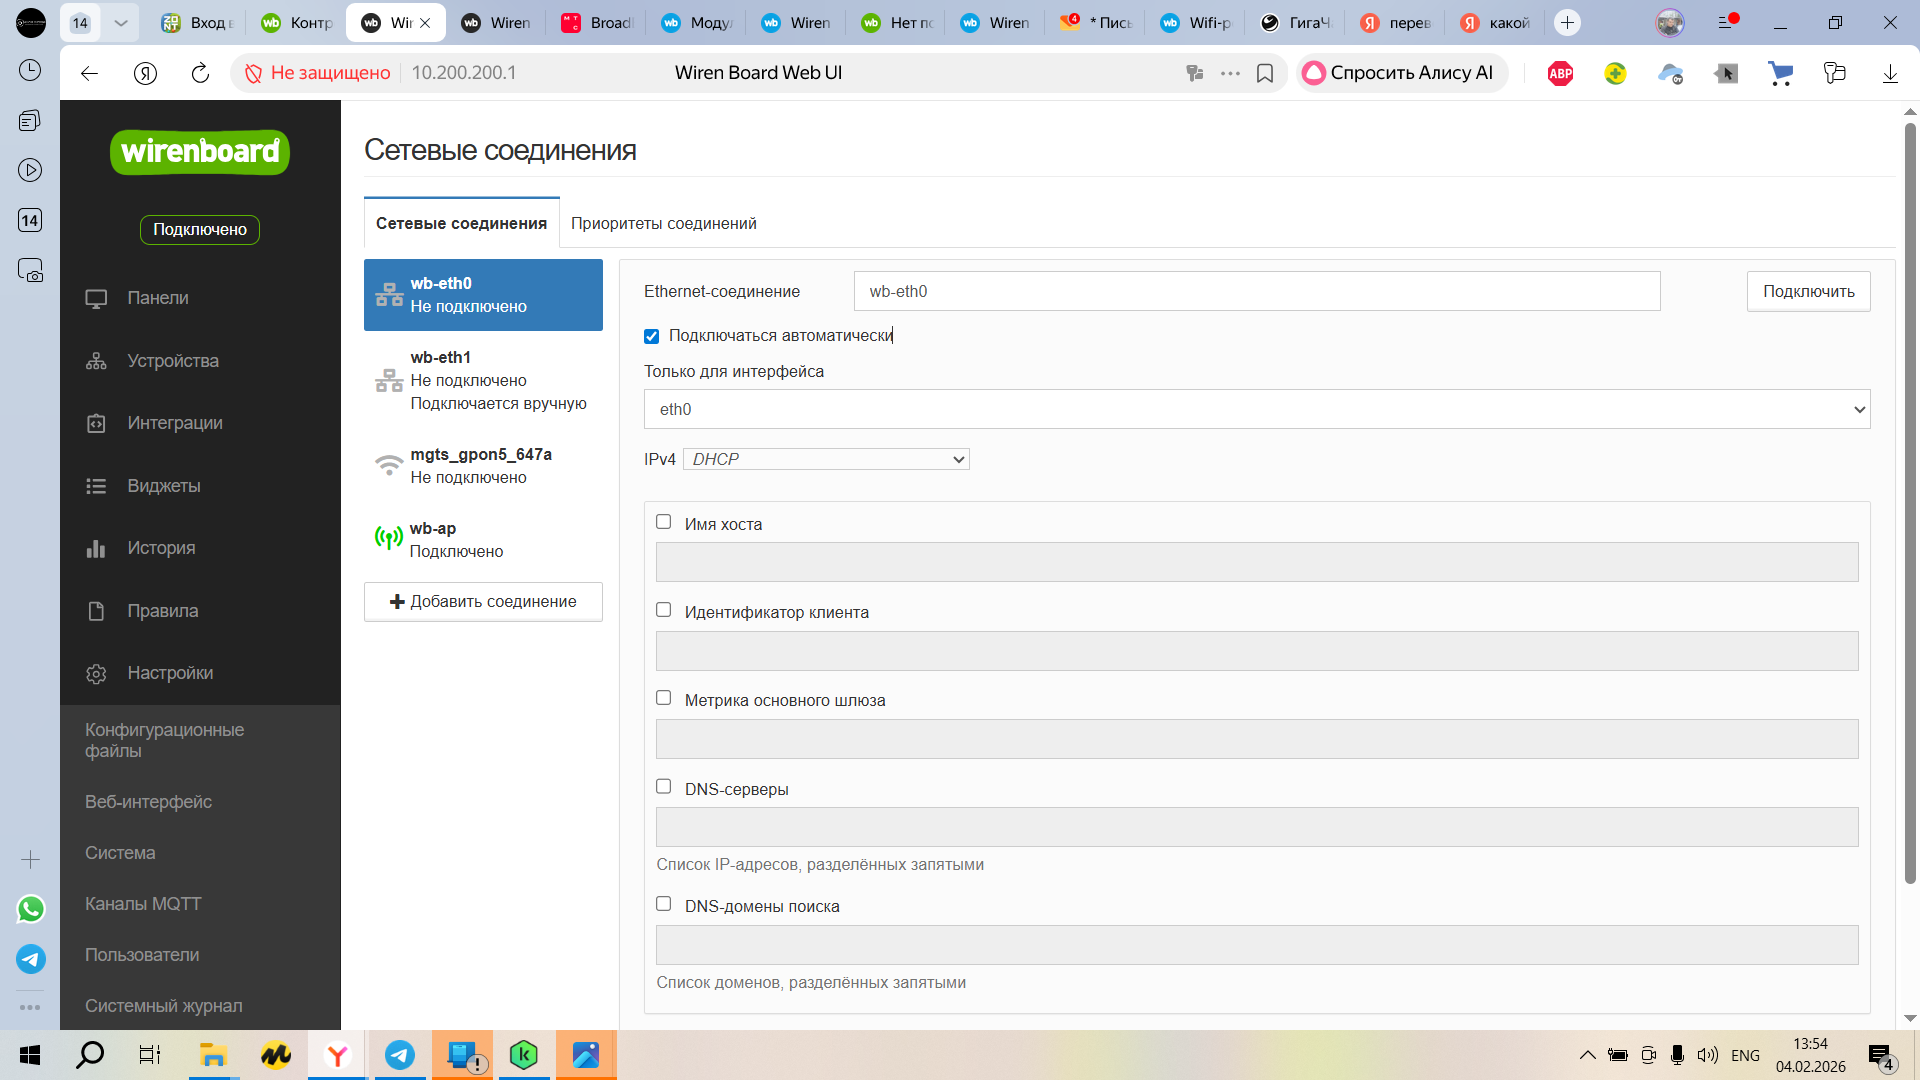Image resolution: width=1920 pixels, height=1080 pixels.
Task: Click the add-connection button
Action: tap(483, 602)
